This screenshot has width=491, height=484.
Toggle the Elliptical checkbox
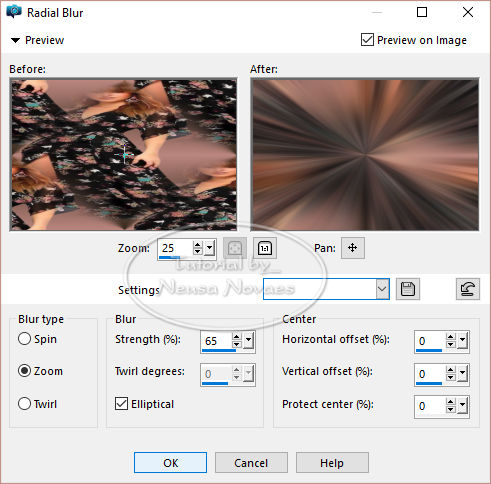[121, 404]
